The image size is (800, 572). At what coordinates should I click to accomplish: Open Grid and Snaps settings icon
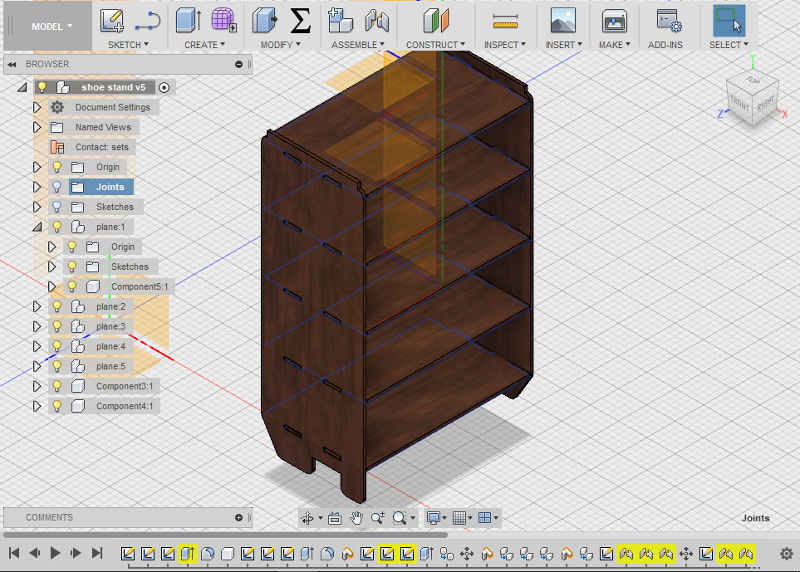(459, 518)
